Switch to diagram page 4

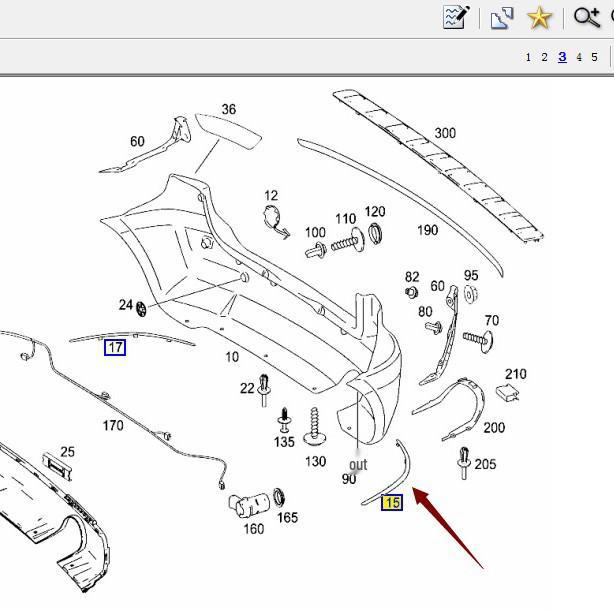click(x=579, y=57)
